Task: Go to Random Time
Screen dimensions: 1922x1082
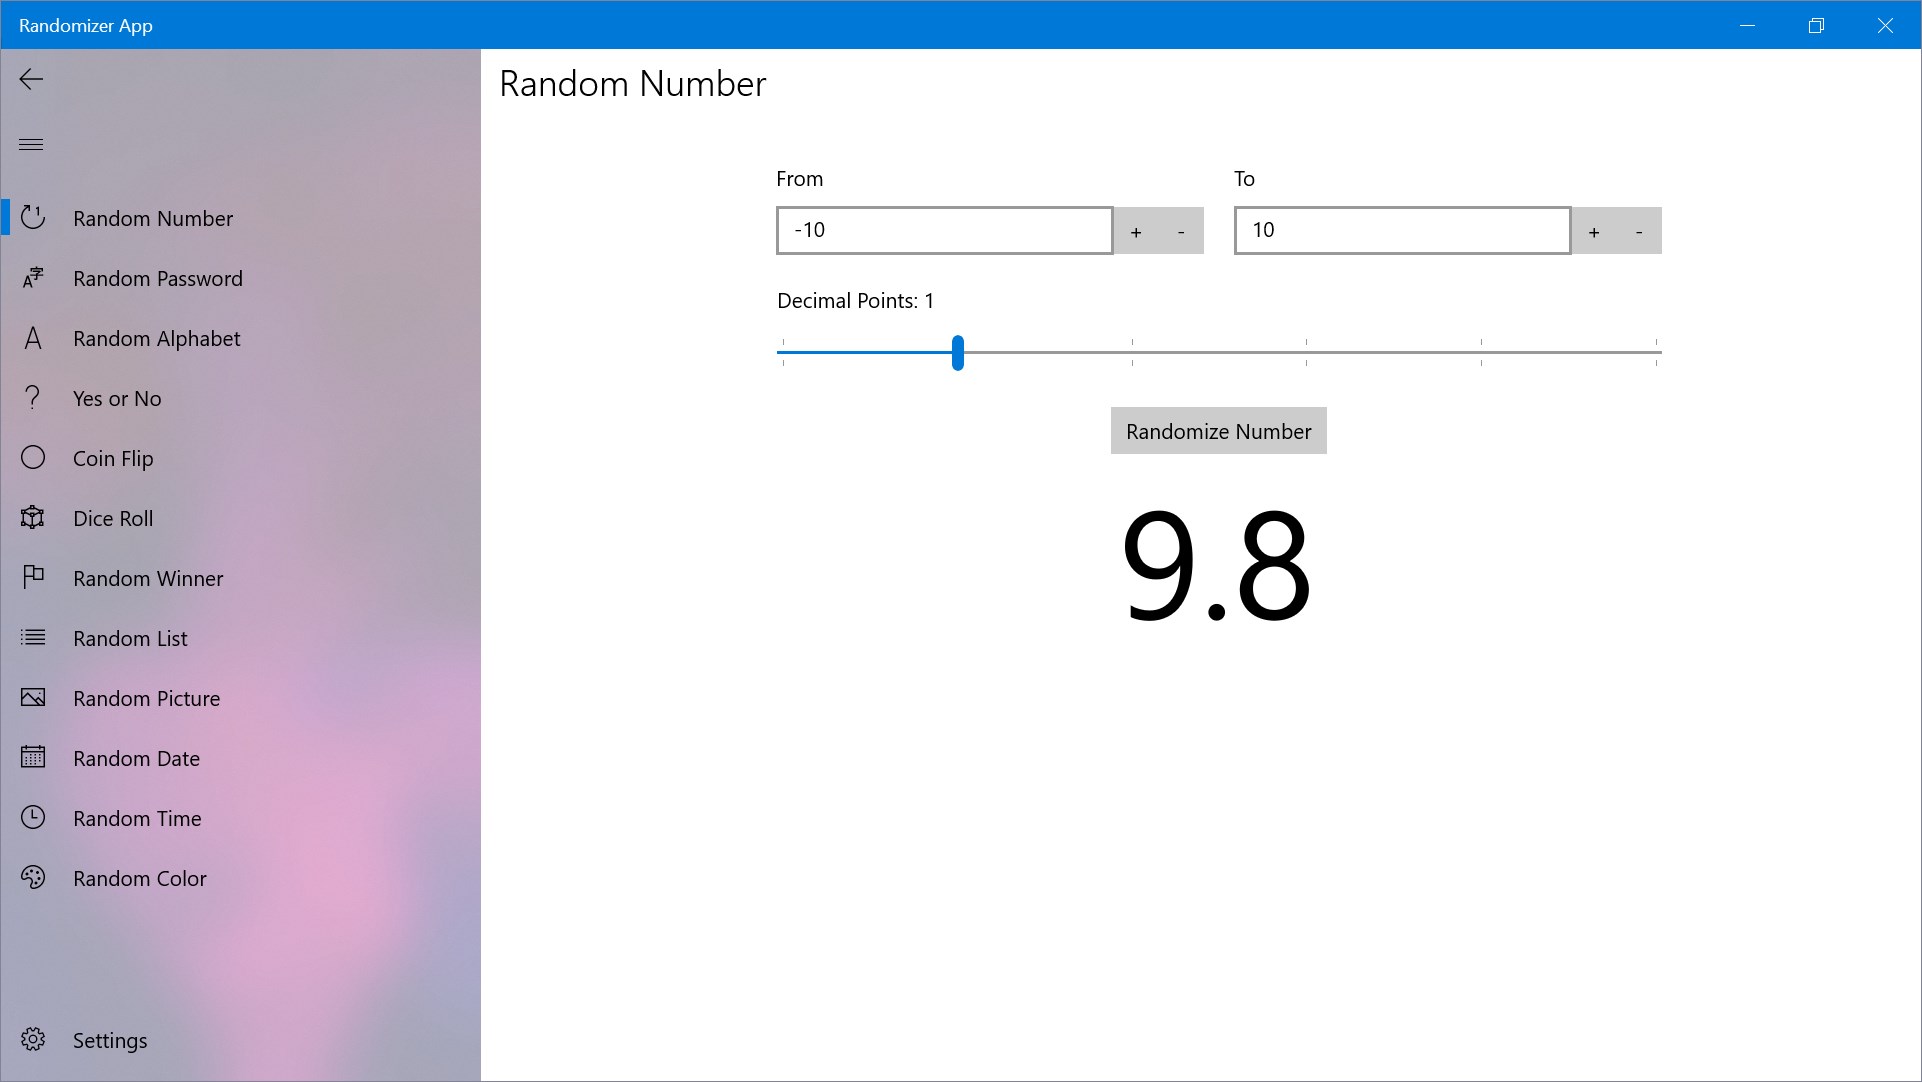Action: point(241,818)
